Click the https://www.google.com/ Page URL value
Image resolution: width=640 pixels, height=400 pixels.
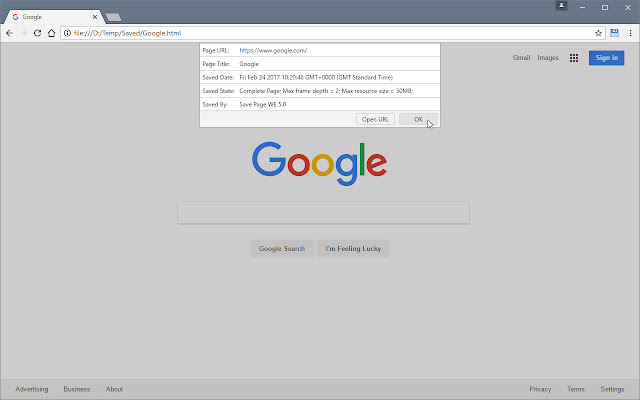pos(273,51)
